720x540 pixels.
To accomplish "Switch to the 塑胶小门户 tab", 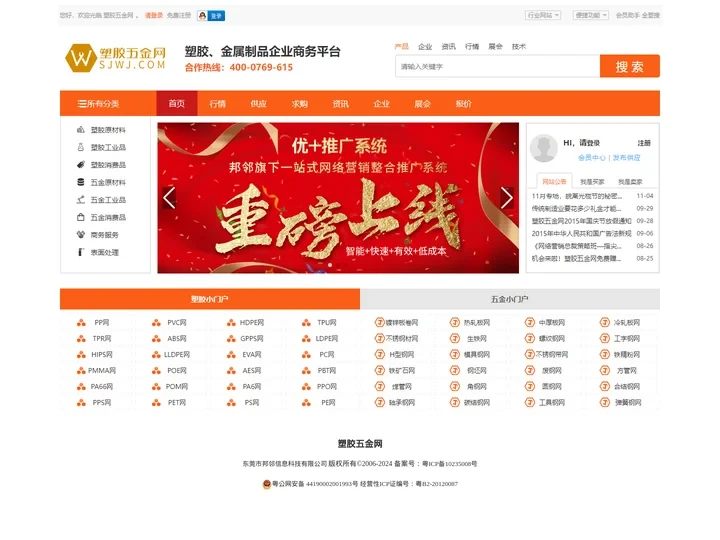I will pos(210,299).
